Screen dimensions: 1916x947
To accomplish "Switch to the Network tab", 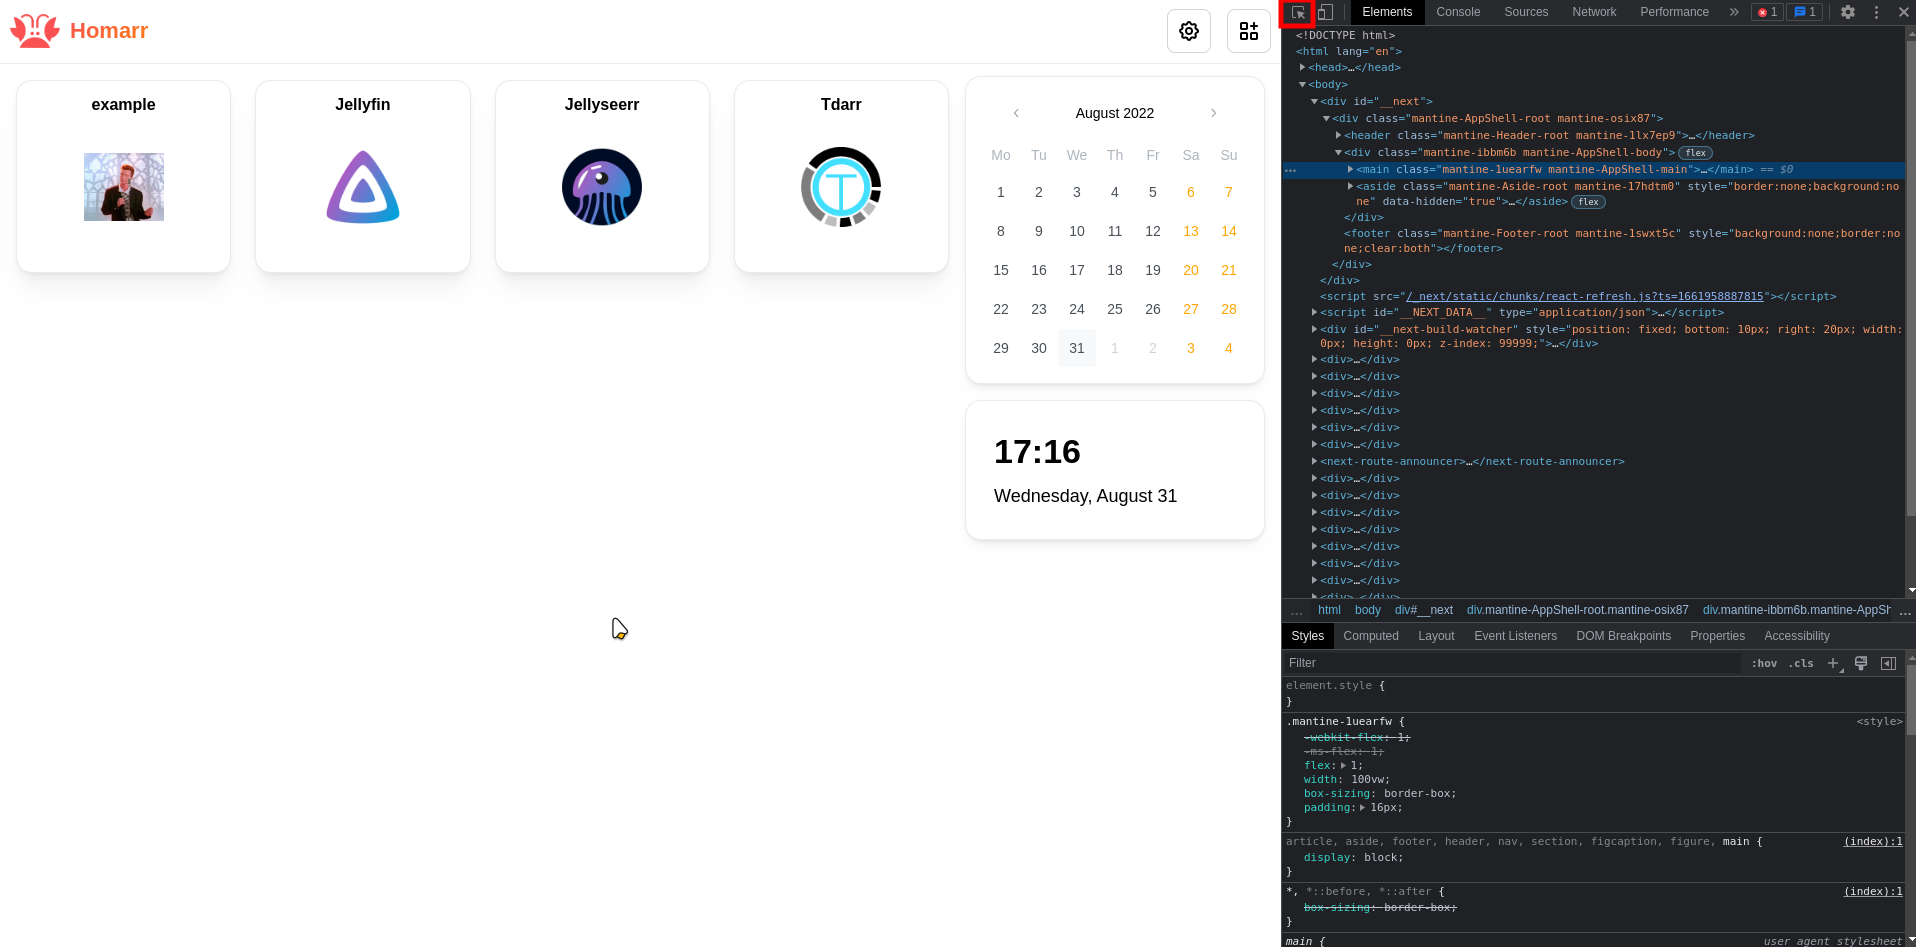I will point(1594,12).
